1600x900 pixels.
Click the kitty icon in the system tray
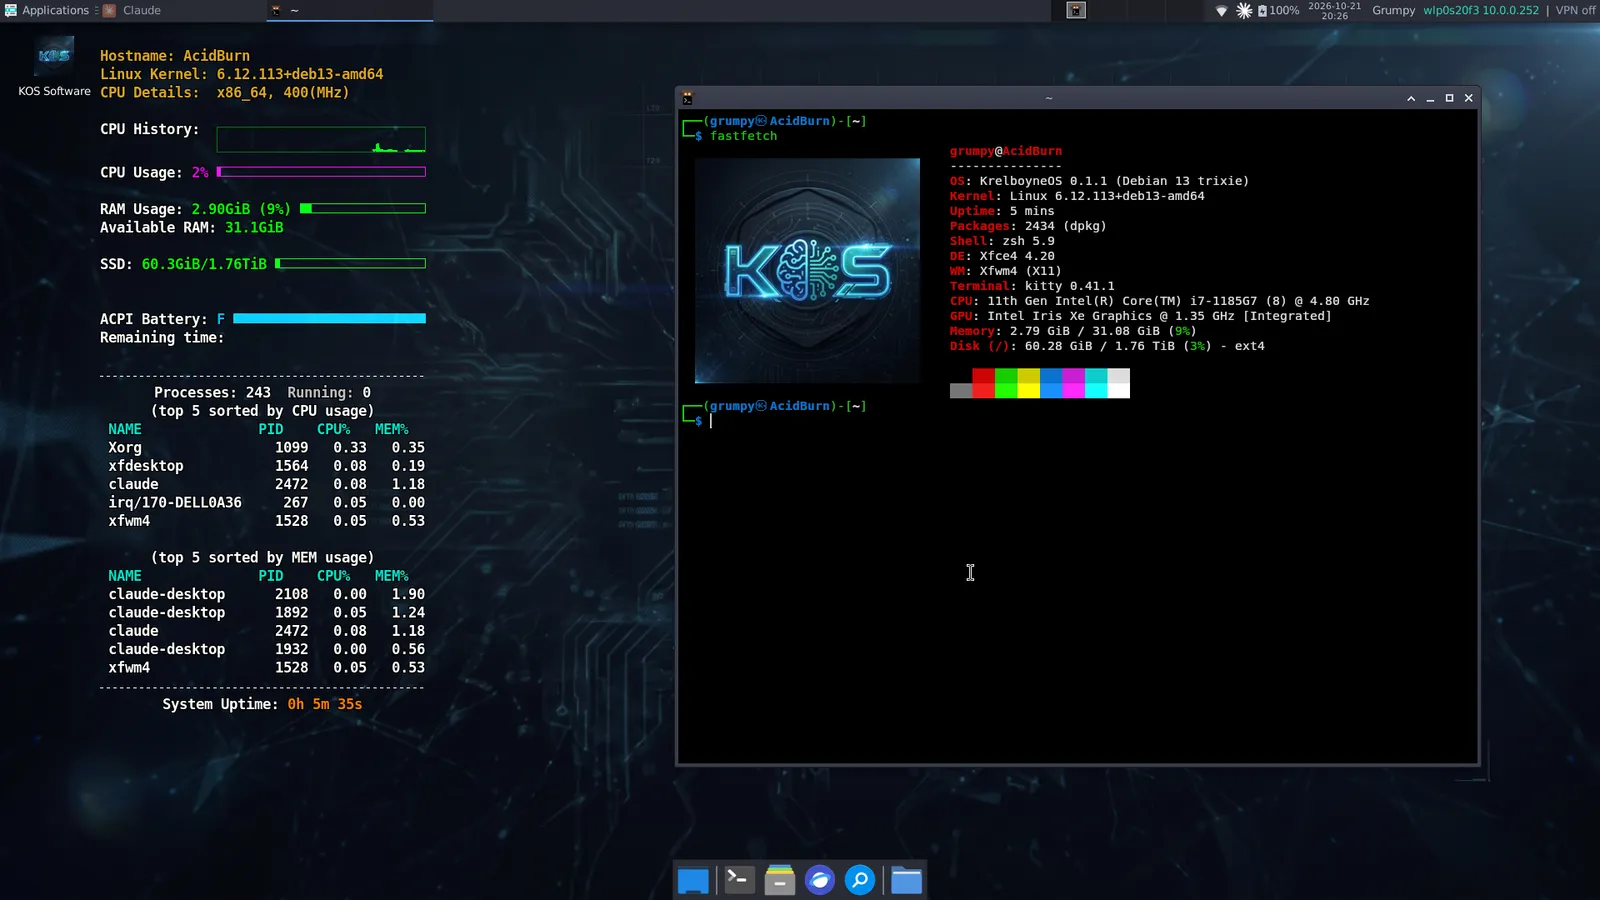pos(1076,10)
